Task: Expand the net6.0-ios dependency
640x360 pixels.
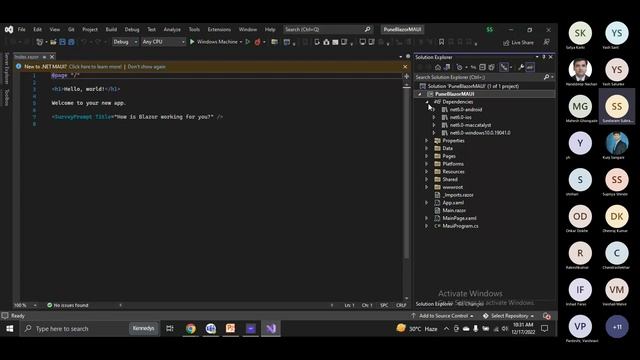Action: (x=434, y=117)
